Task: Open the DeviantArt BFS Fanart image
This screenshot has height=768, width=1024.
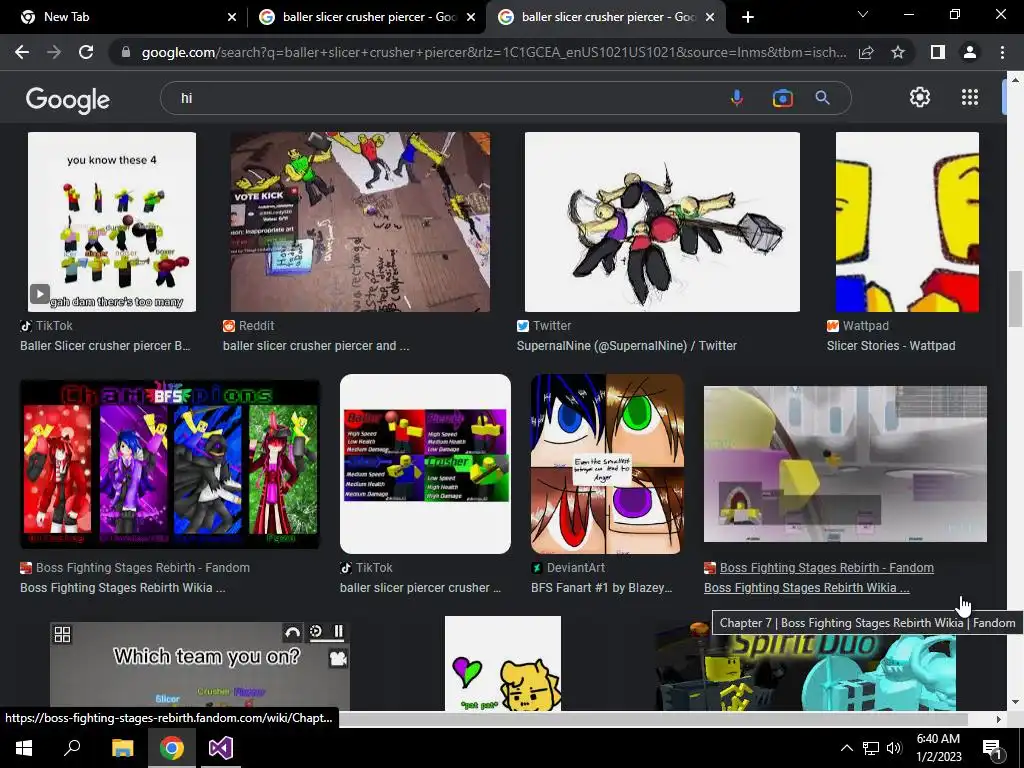Action: click(607, 464)
